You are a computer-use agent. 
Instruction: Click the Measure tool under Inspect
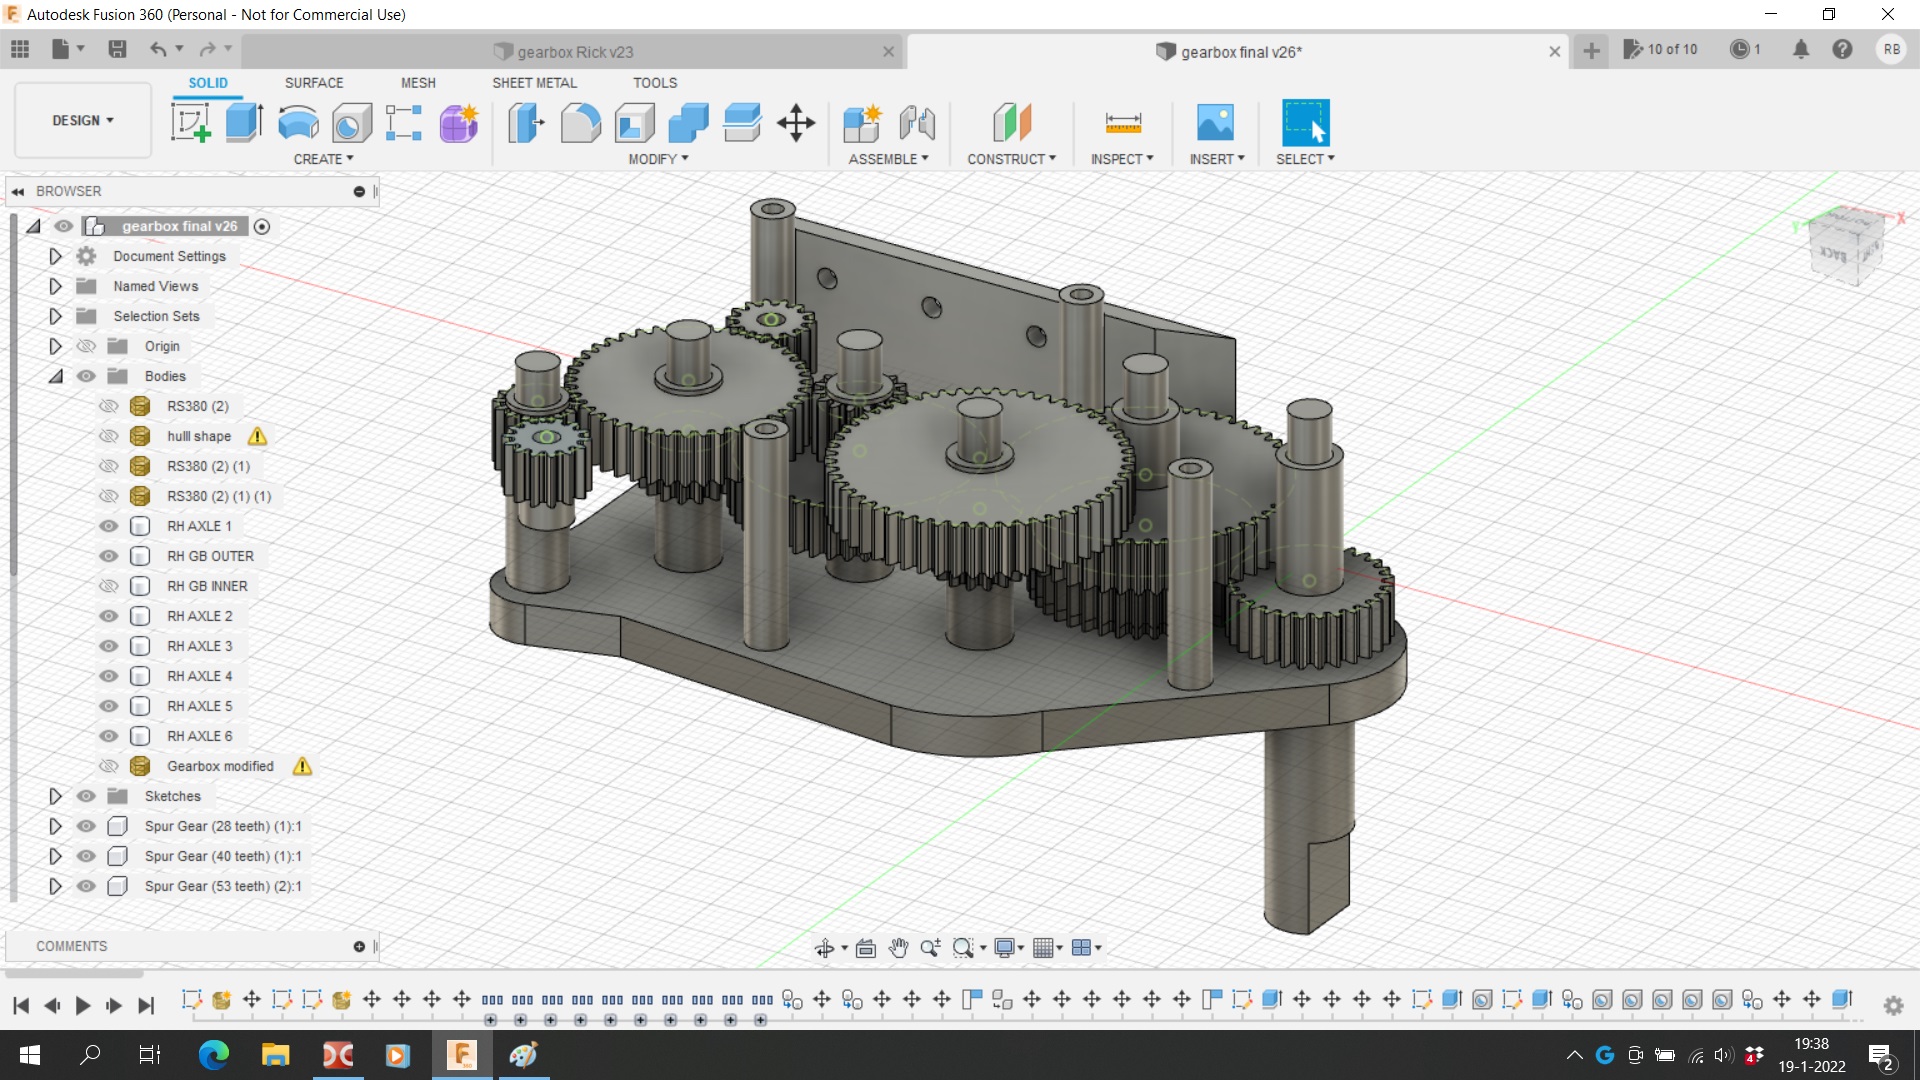(x=1122, y=123)
